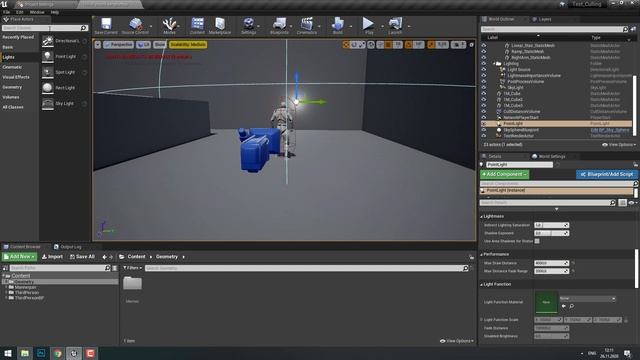The image size is (640, 360).
Task: Open the Window menu
Action: [37, 12]
